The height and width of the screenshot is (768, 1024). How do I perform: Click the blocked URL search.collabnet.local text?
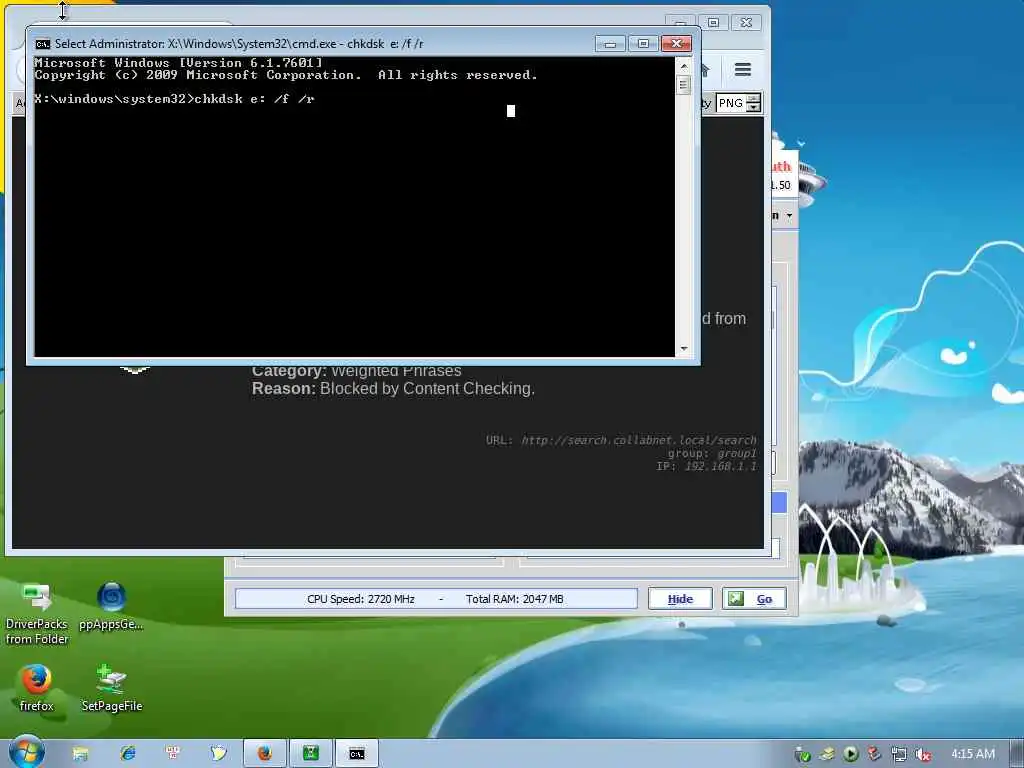[639, 440]
